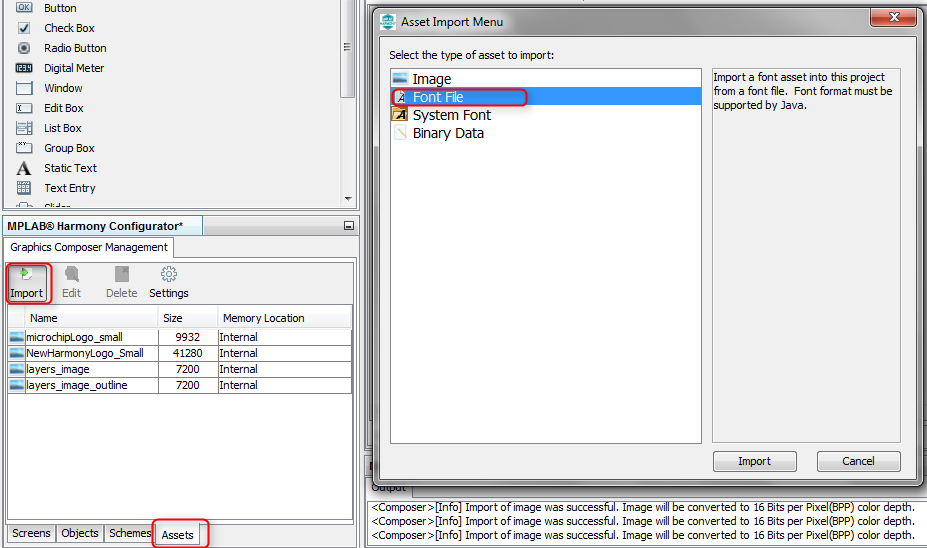
Task: Select System Font asset type
Action: point(451,115)
